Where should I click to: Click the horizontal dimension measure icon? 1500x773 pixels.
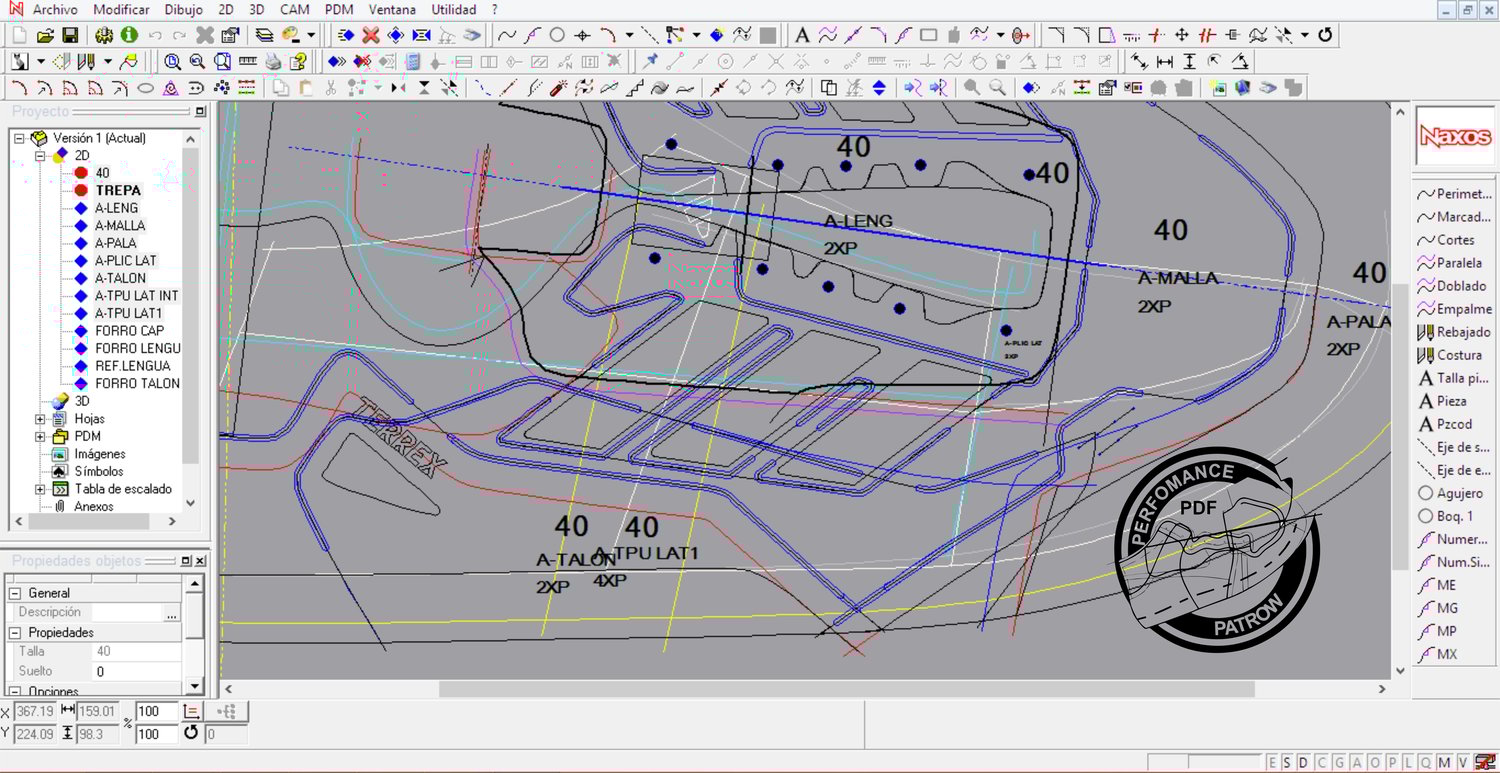[1164, 62]
